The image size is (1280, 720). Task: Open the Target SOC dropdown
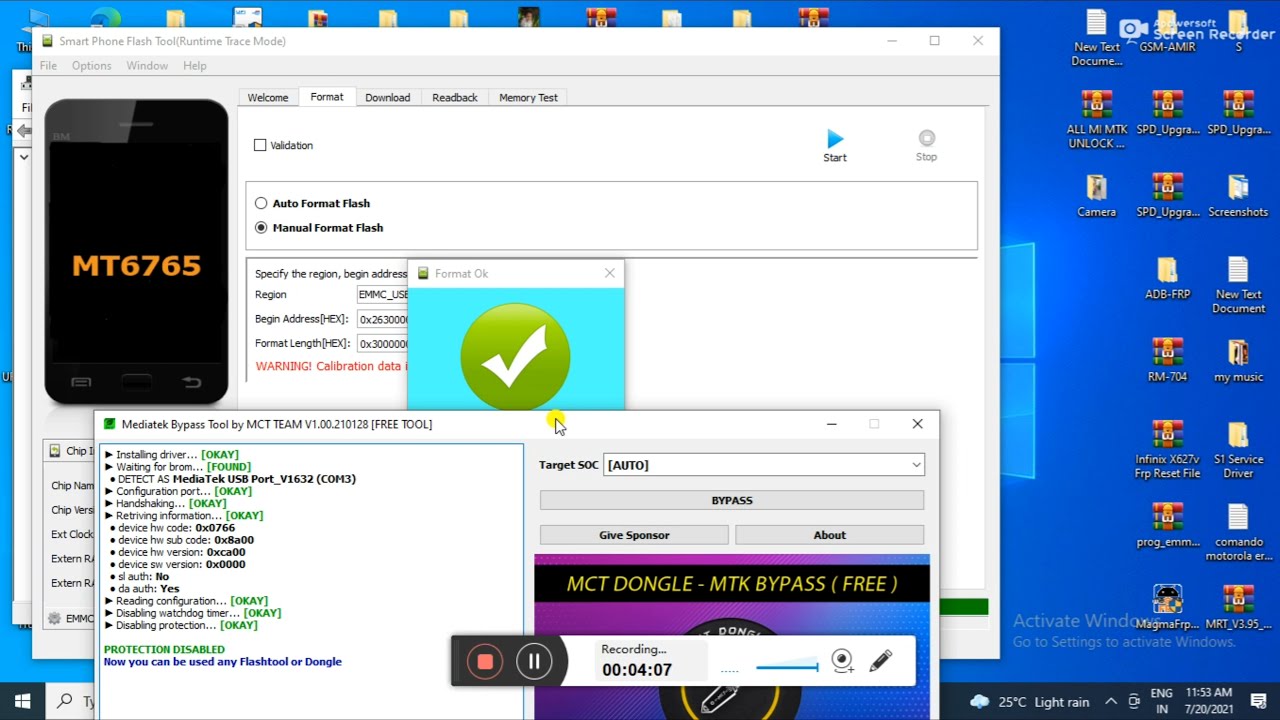pos(764,465)
